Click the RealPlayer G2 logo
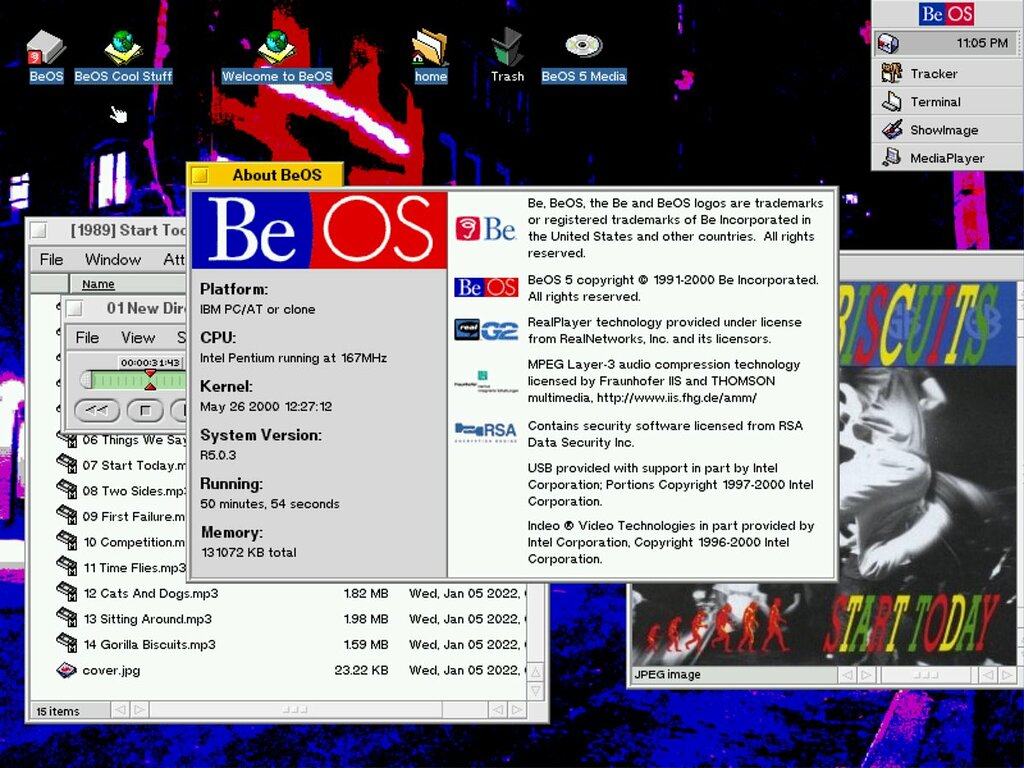Image resolution: width=1024 pixels, height=768 pixels. 486,330
